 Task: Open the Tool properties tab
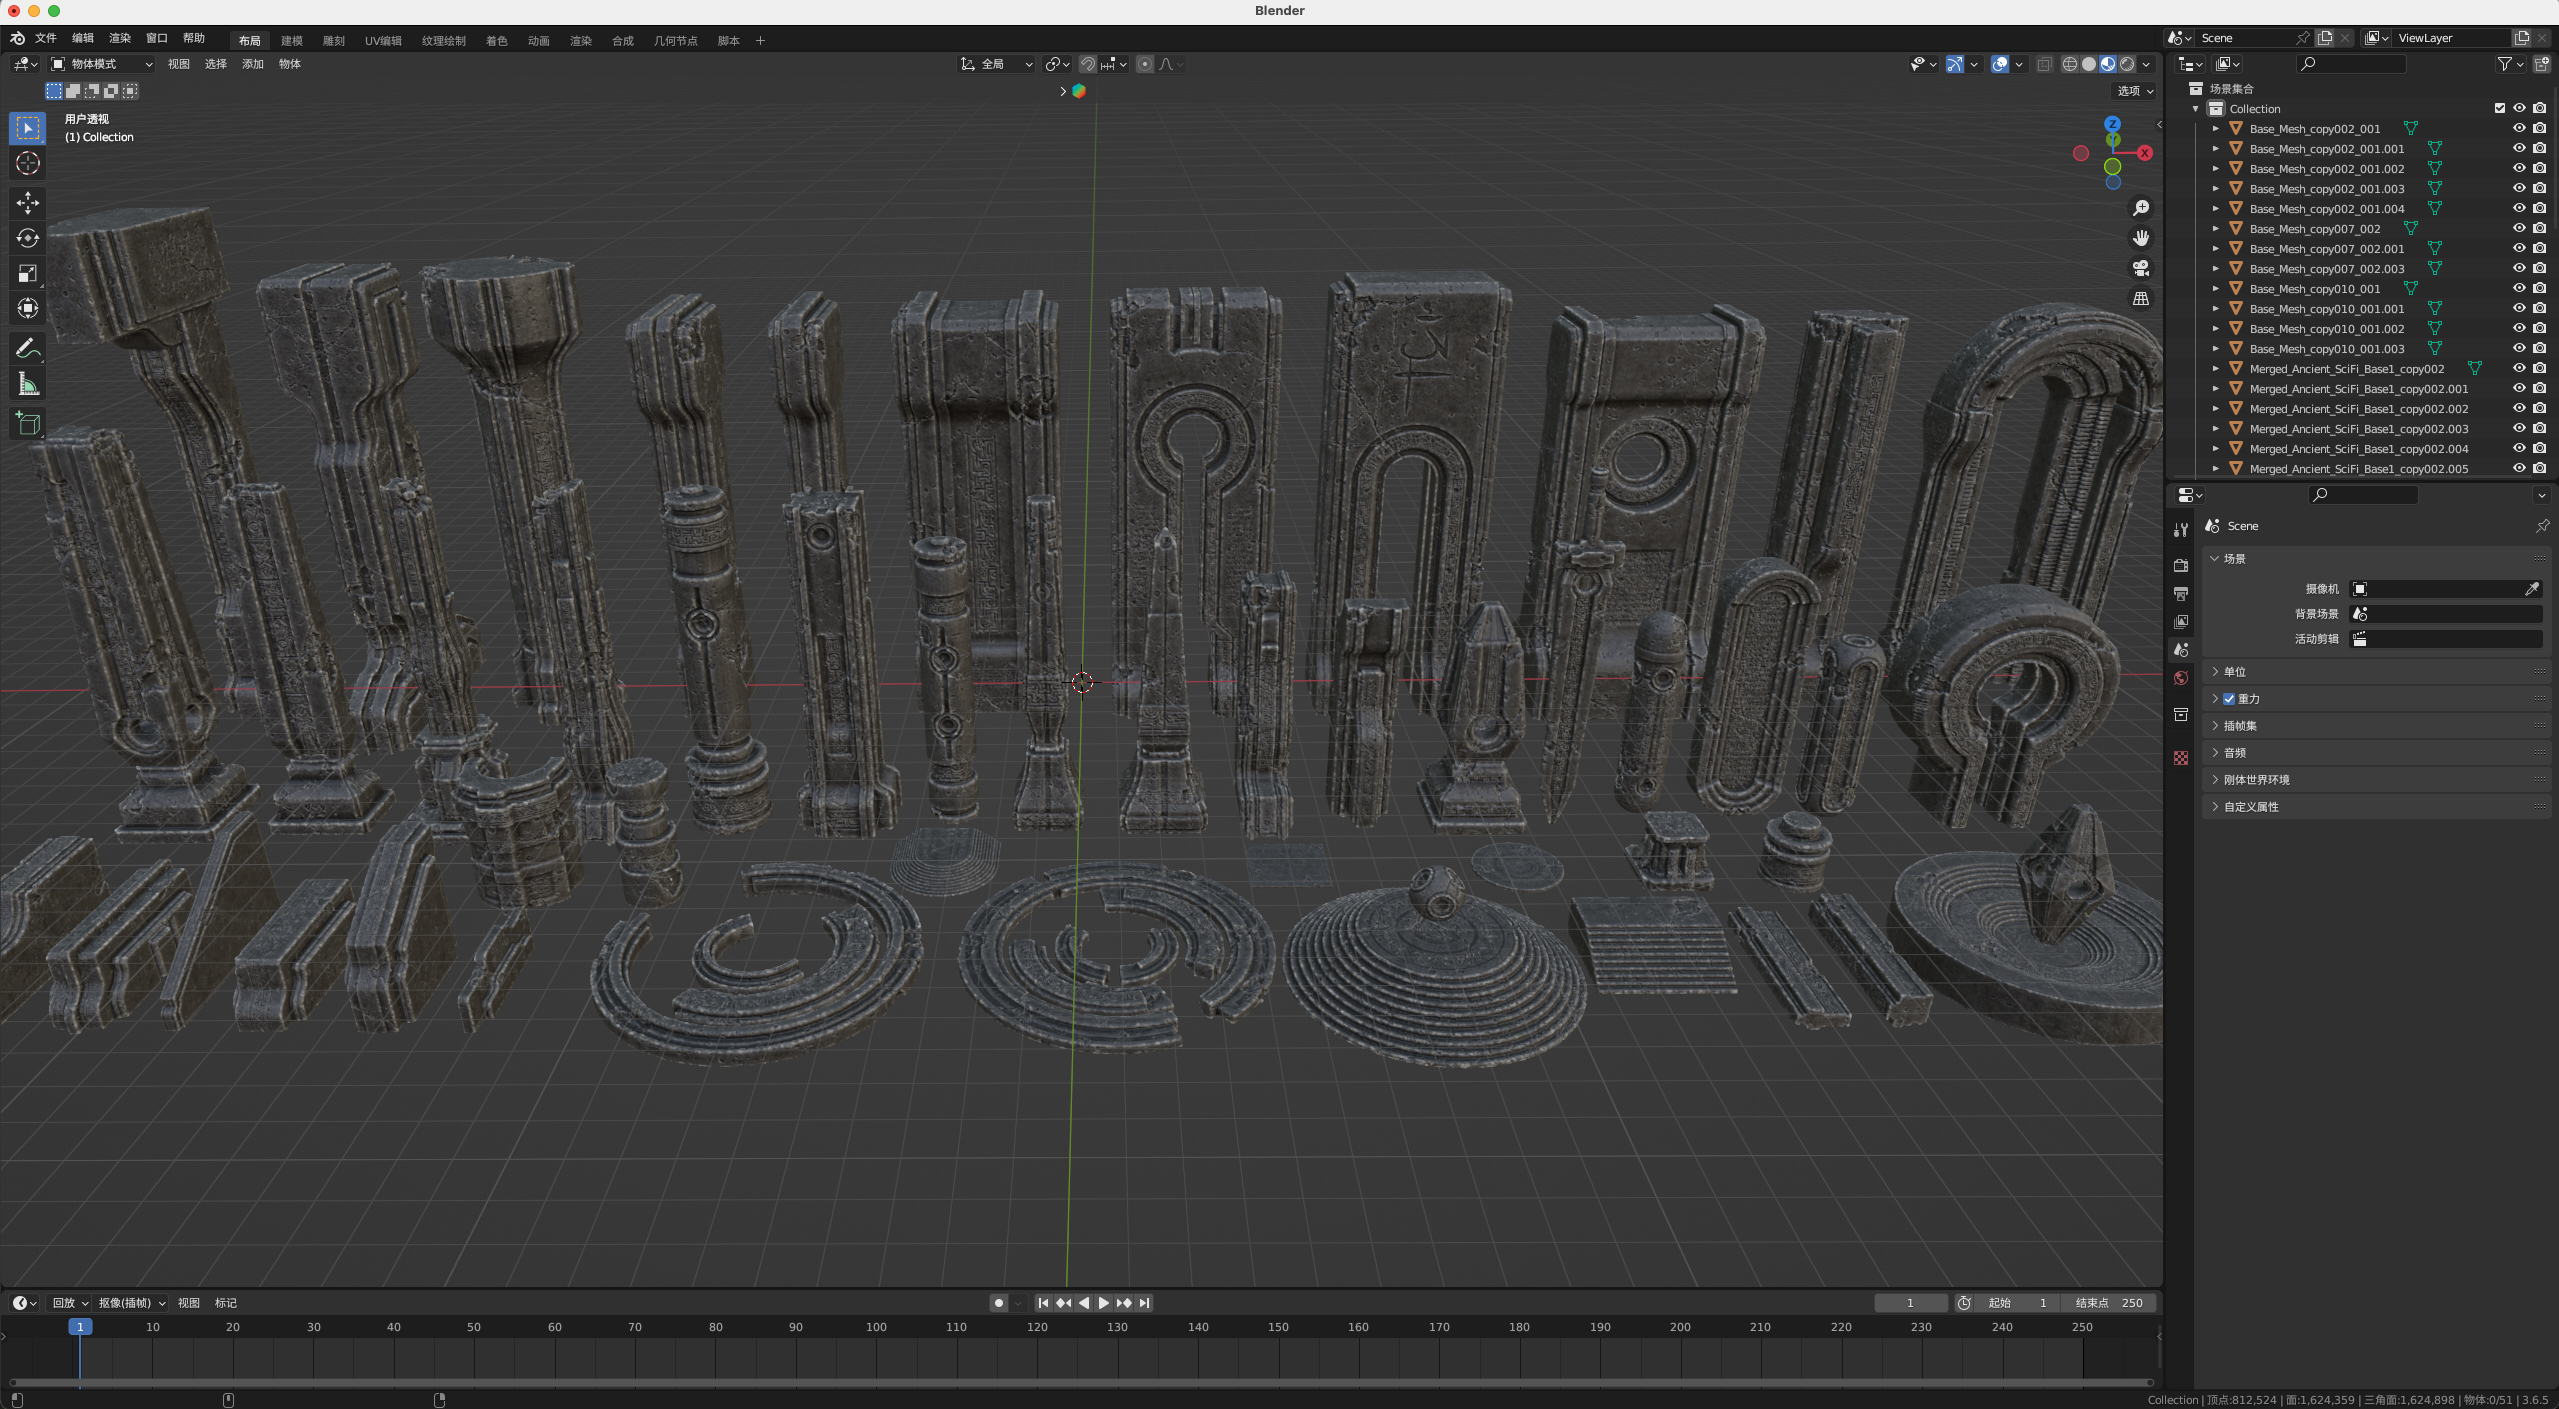(2181, 530)
